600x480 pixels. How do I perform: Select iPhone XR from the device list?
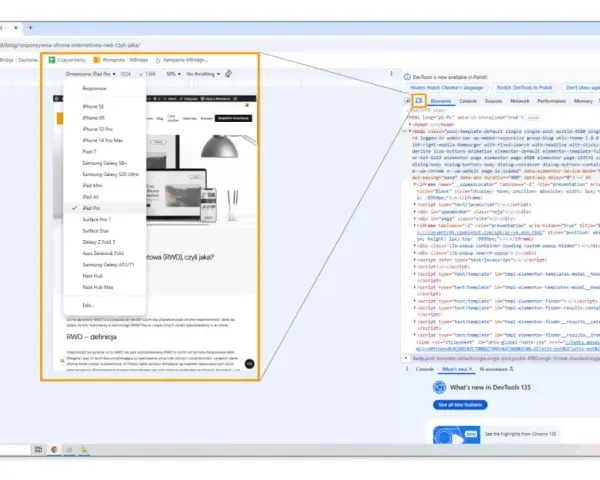[104, 118]
